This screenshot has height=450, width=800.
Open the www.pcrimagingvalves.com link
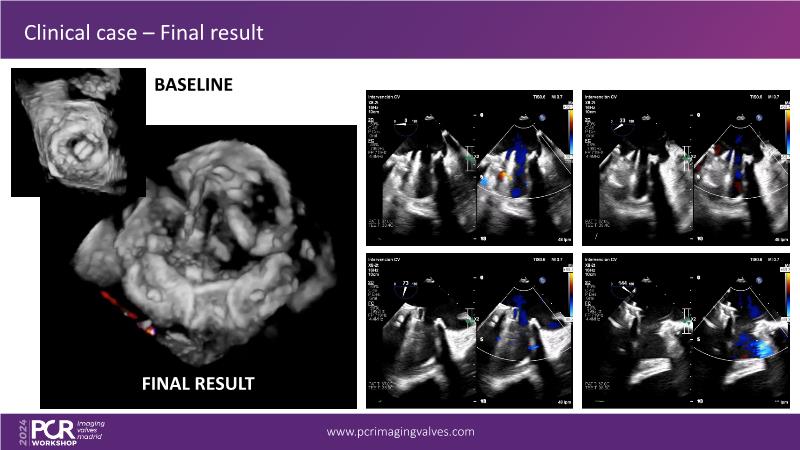tap(401, 432)
